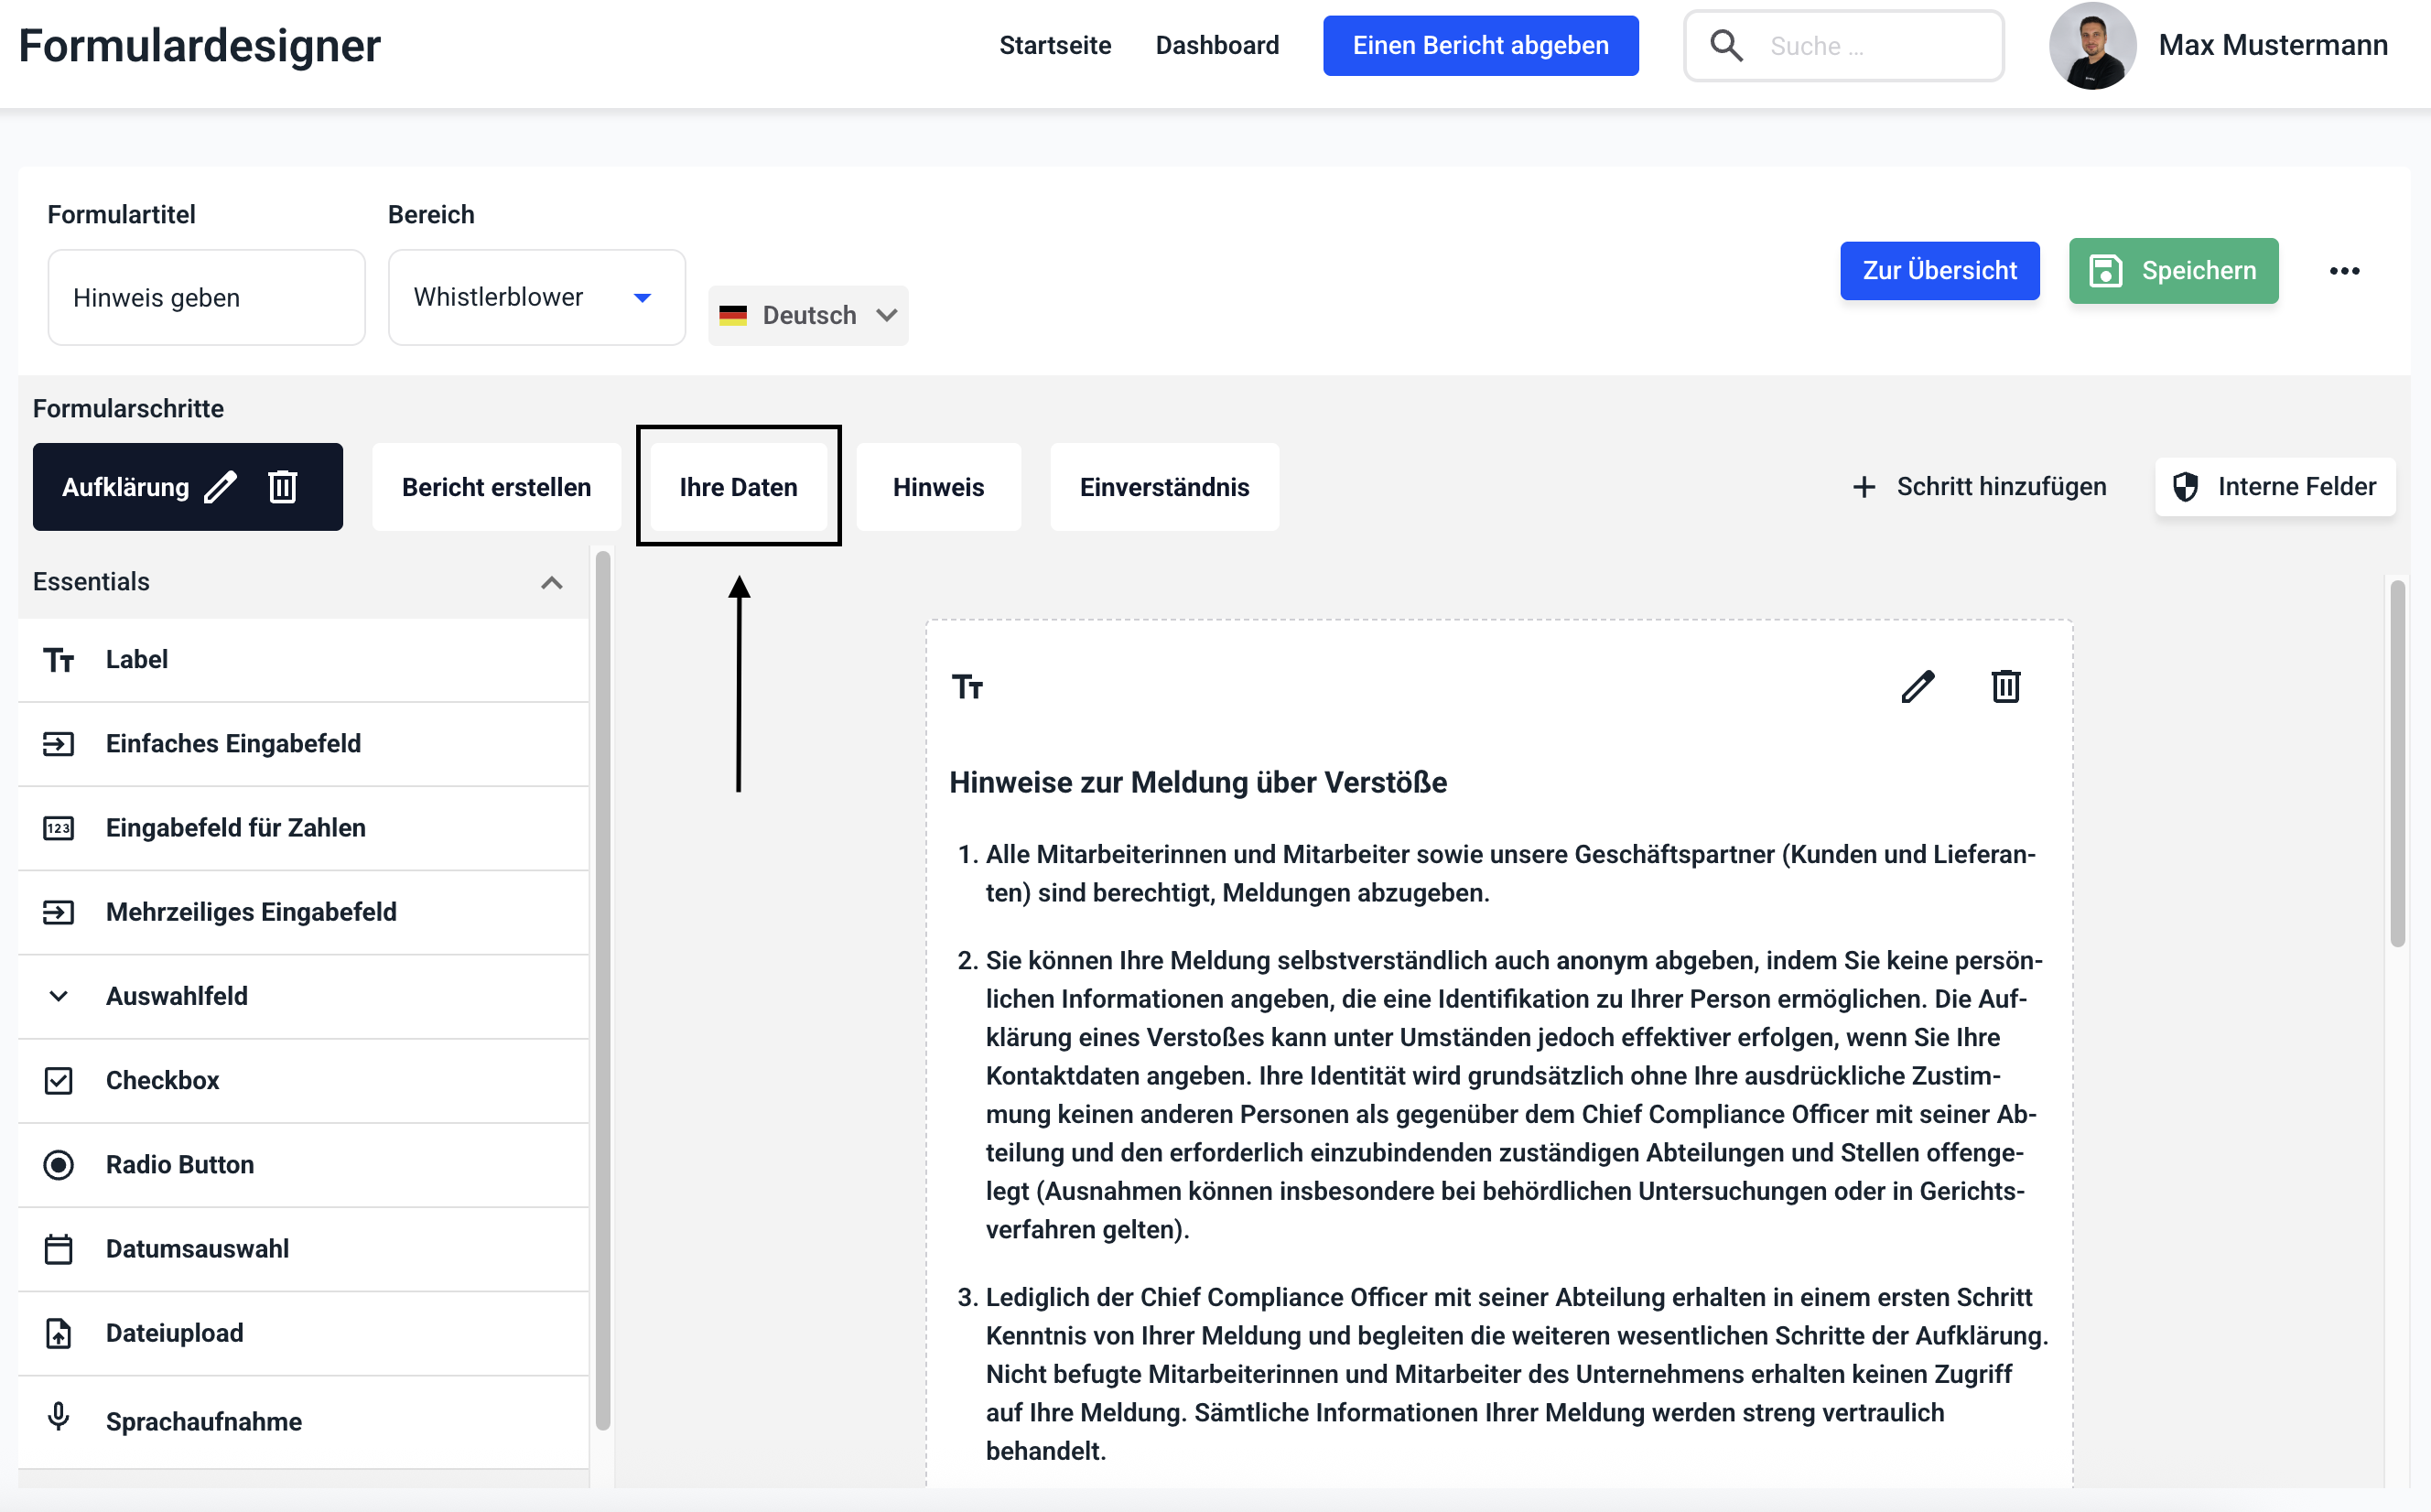Collapse the Essentials section
Screen dimensions: 2431x1512
coord(551,582)
